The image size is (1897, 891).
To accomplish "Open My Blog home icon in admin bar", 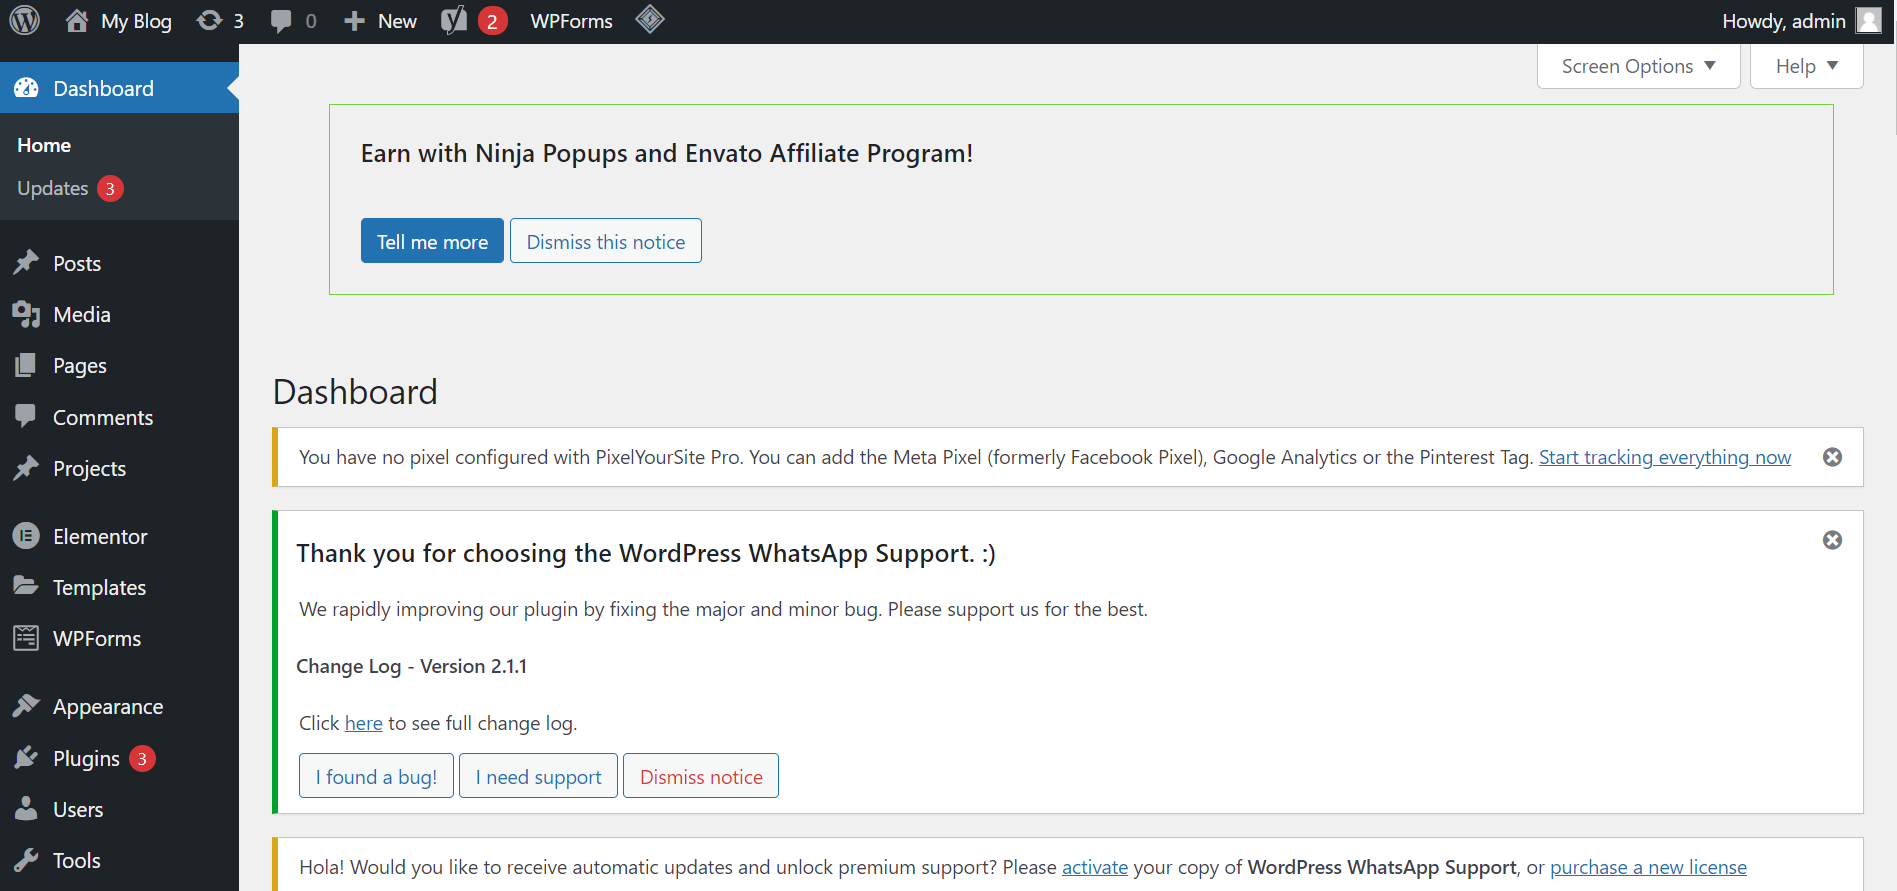I will pos(77,21).
